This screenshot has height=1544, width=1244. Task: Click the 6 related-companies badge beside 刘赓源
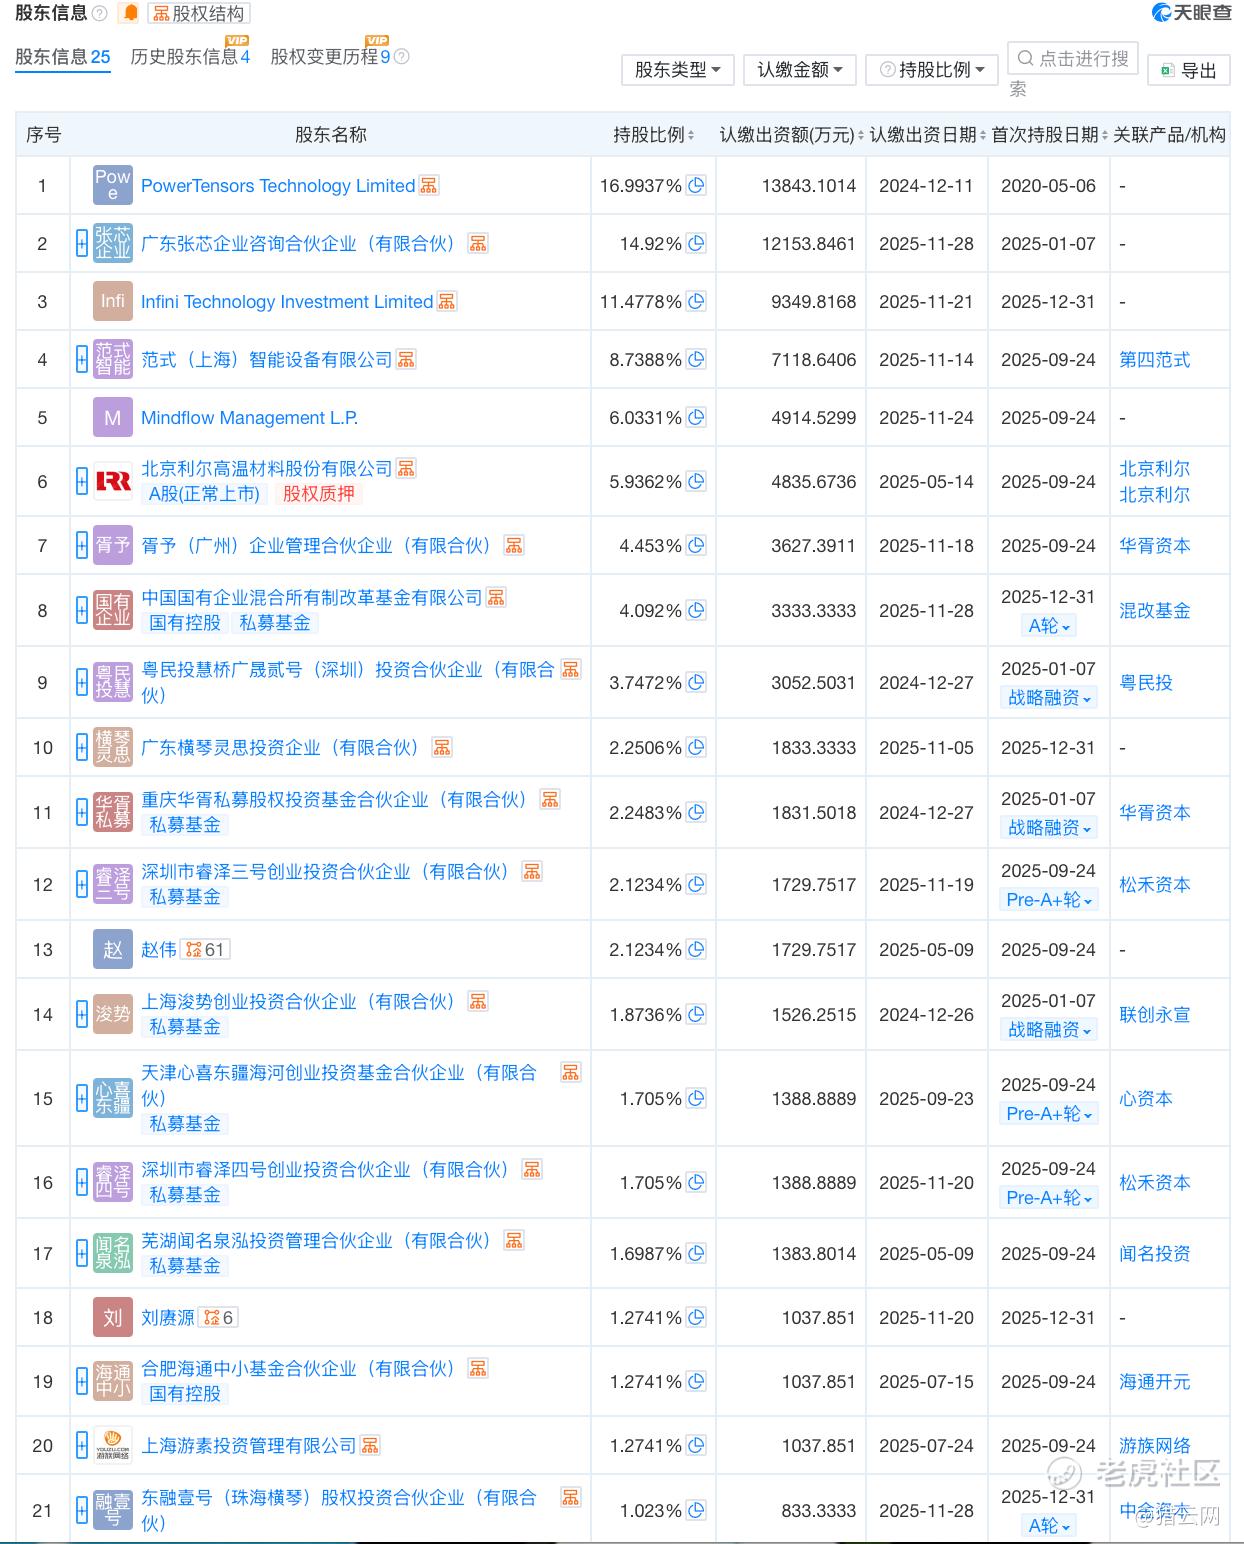click(218, 1318)
